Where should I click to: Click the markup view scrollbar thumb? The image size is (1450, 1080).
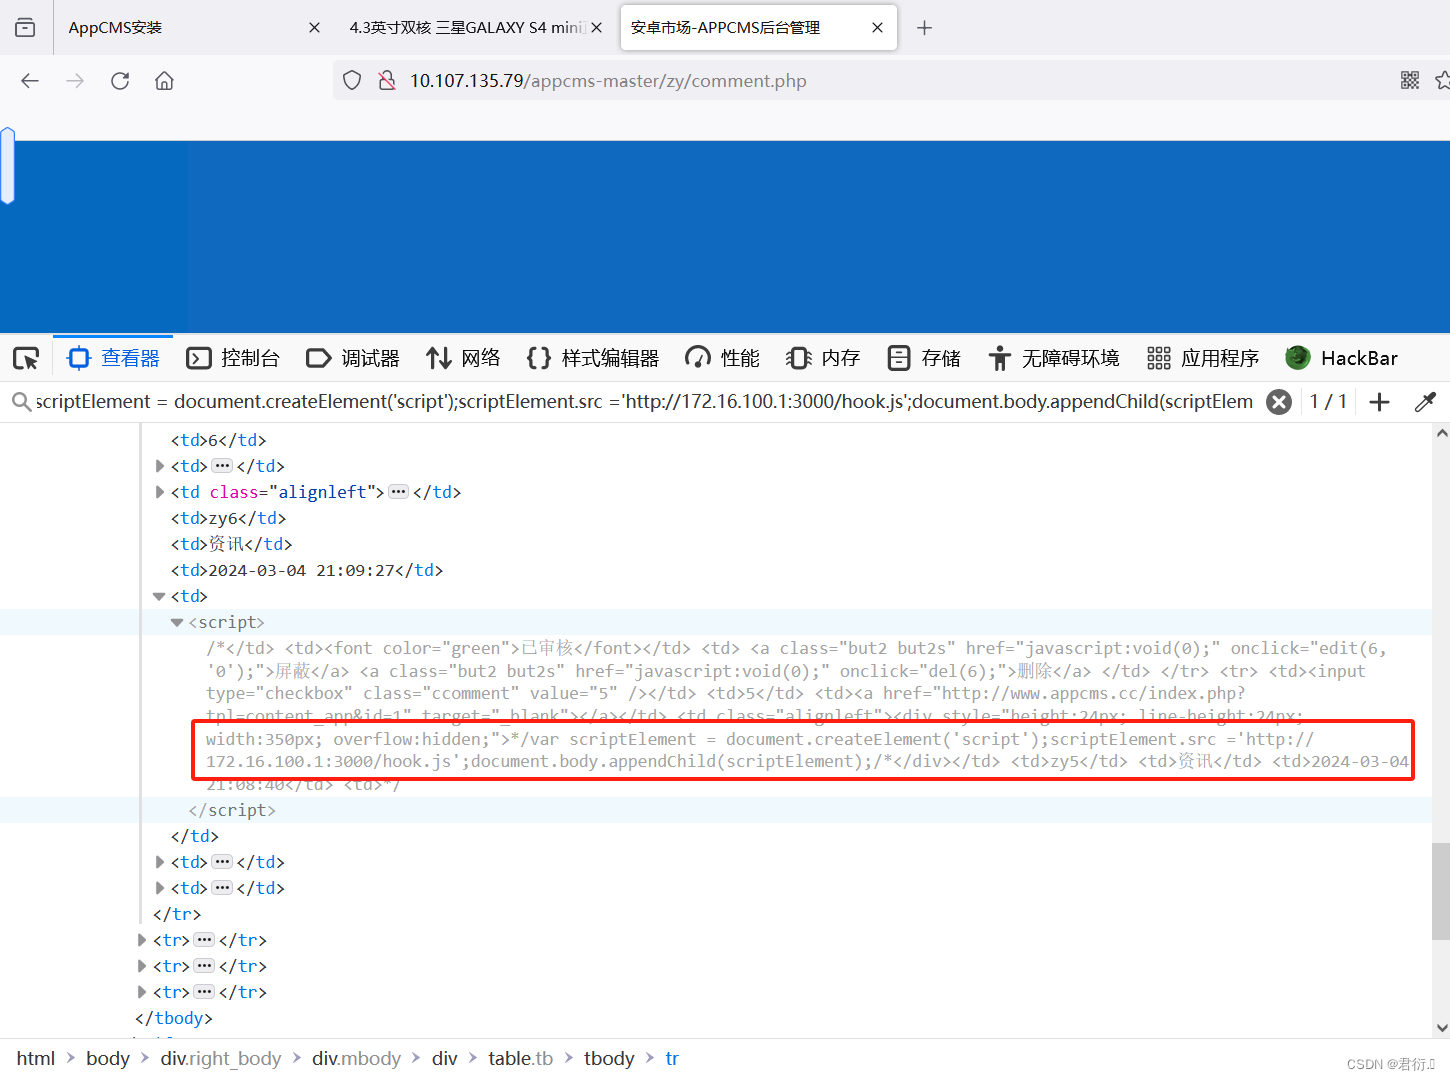tap(1441, 891)
